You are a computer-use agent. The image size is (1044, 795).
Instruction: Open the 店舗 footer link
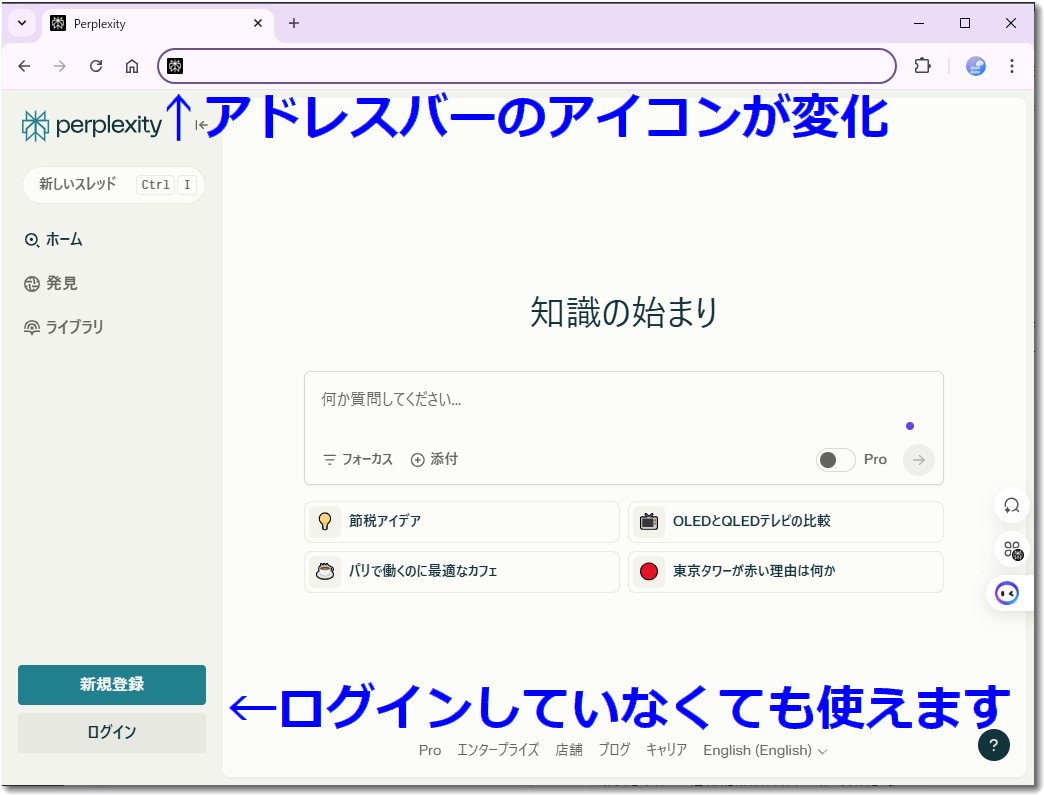(569, 750)
